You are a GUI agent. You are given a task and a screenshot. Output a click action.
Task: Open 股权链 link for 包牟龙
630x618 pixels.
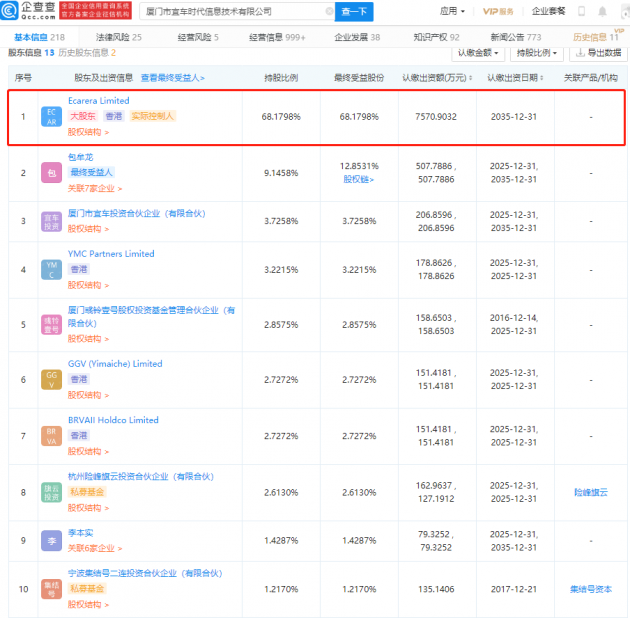[x=359, y=179]
